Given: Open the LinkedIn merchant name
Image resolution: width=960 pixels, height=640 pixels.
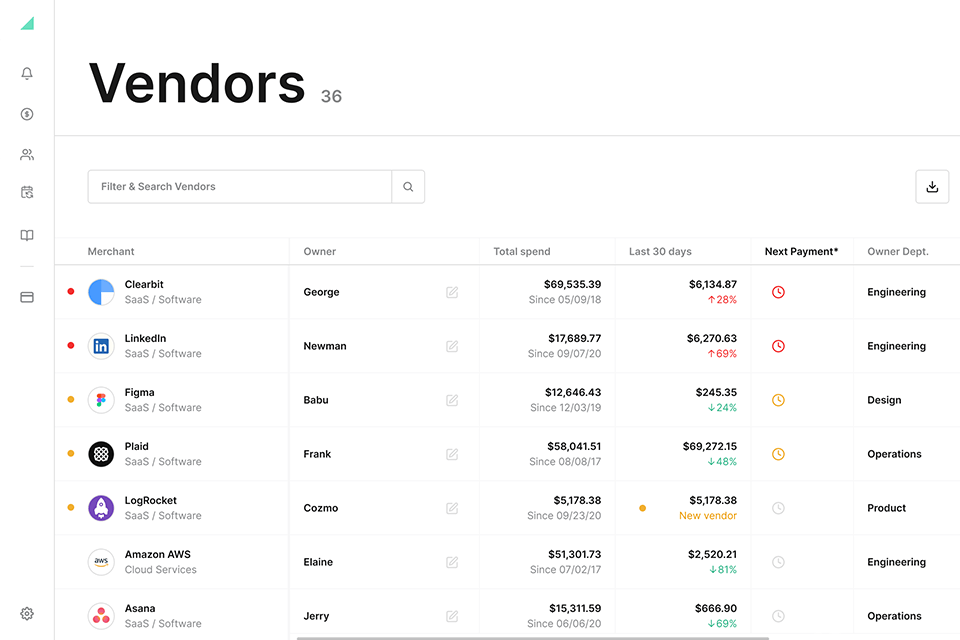Looking at the screenshot, I should click(x=145, y=338).
